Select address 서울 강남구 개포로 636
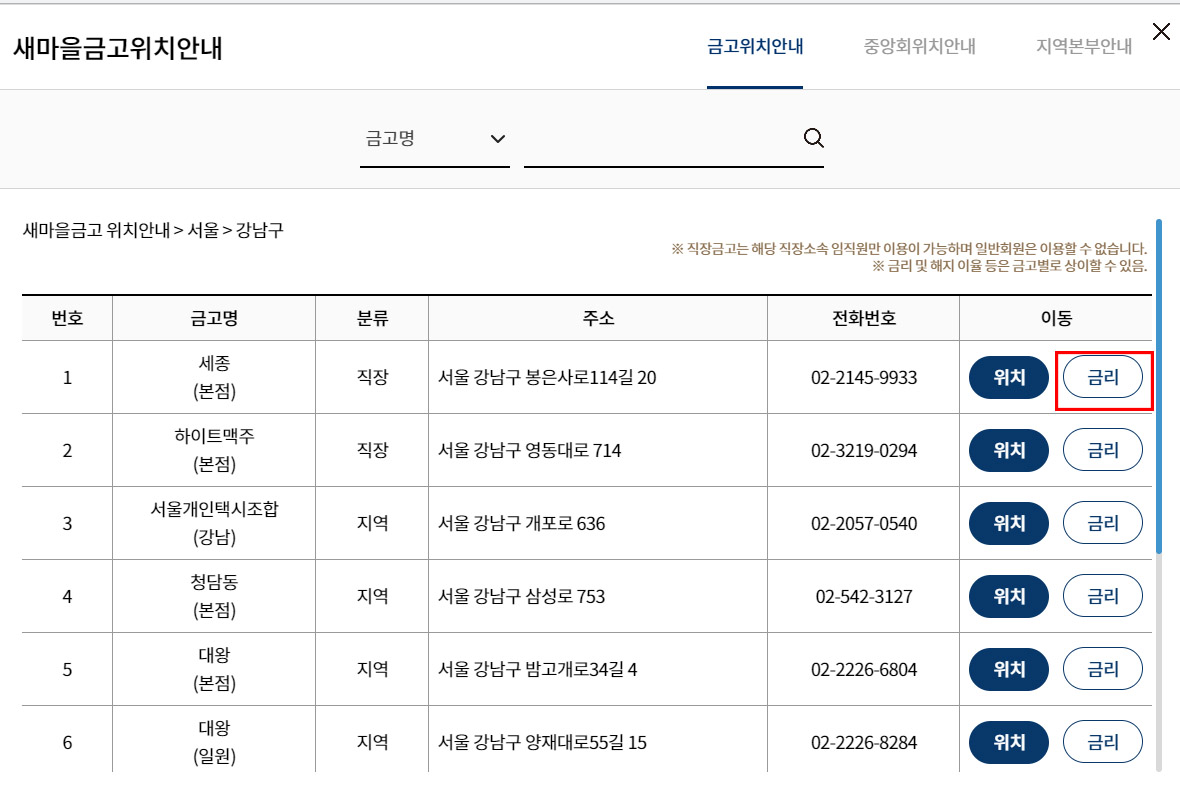Screen dimensions: 1180x790 (522, 524)
